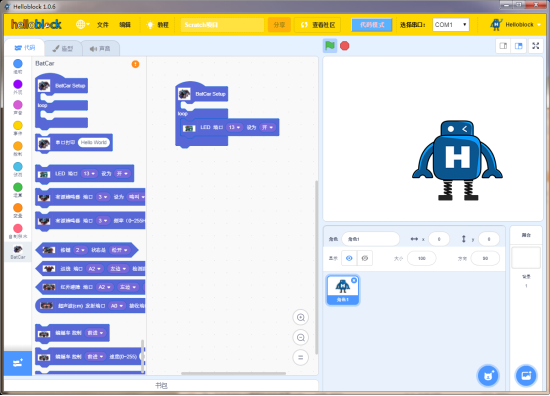Select the purple looks category circle

pos(18,84)
